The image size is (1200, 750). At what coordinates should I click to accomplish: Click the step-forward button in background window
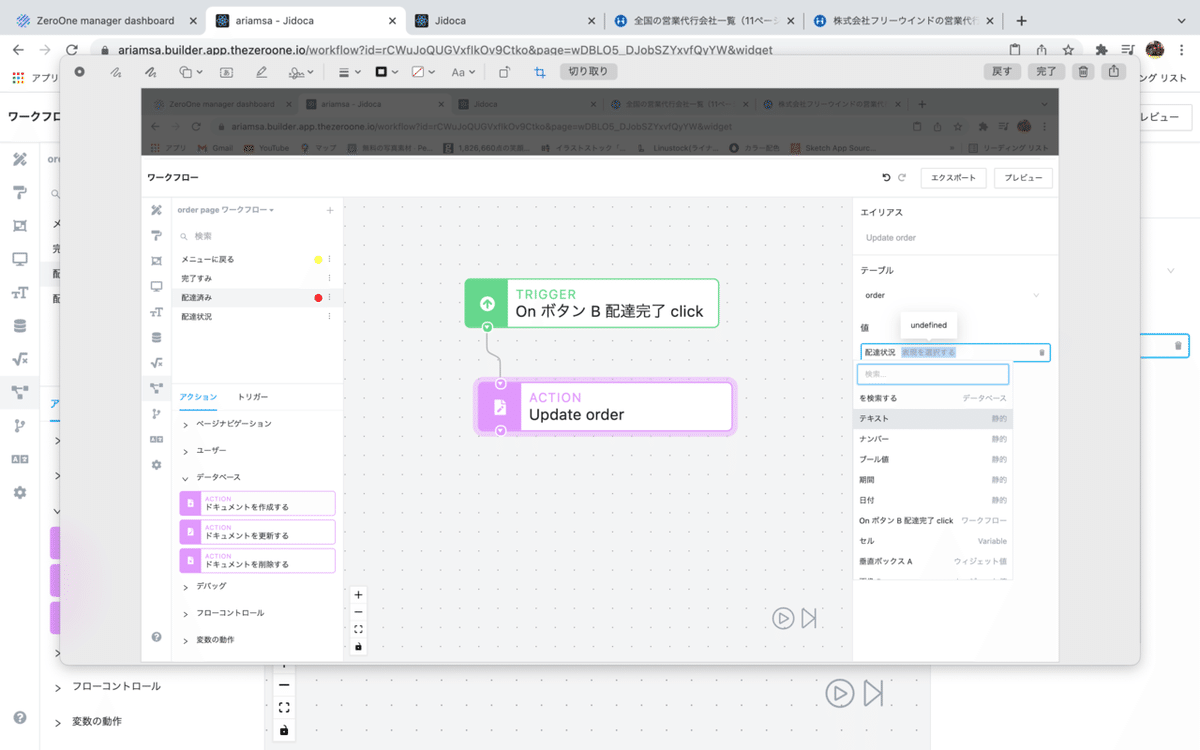(x=873, y=692)
